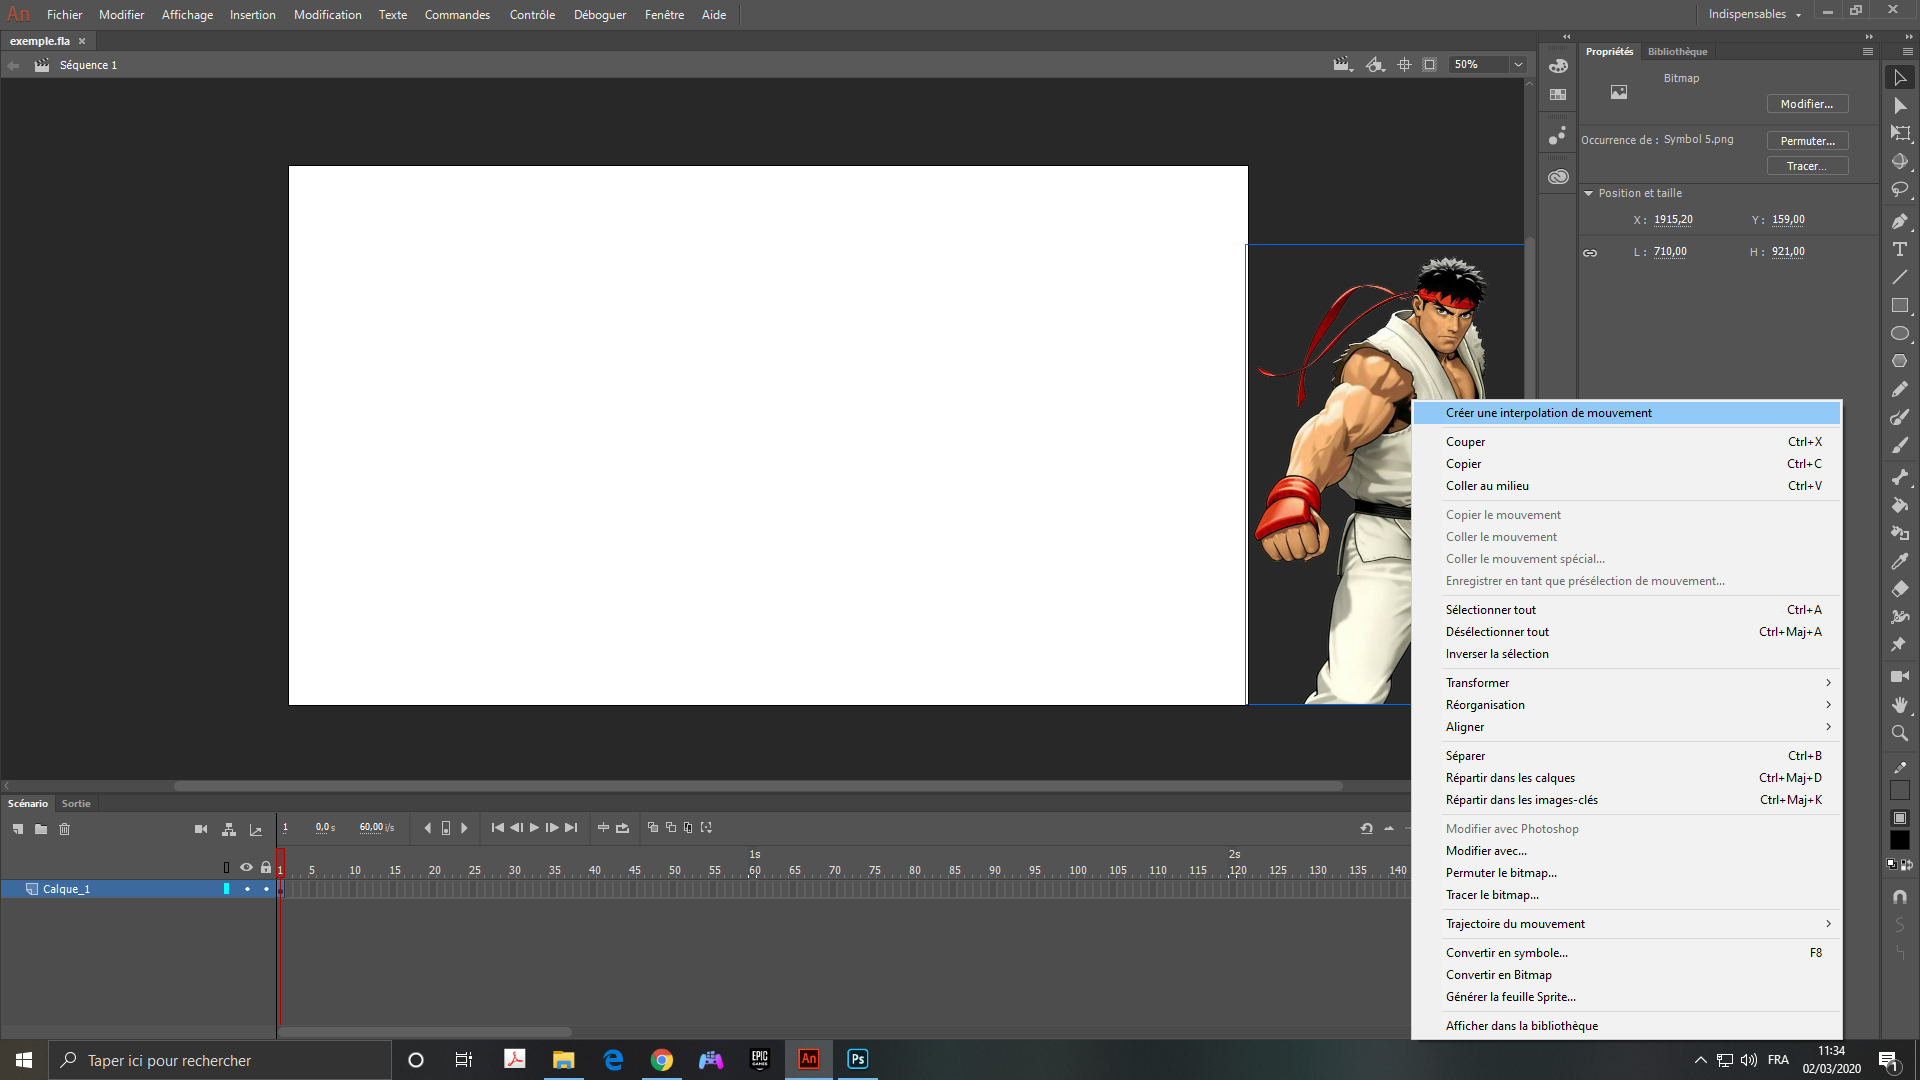Viewport: 1920px width, 1080px height.
Task: Click the black fill color swatch
Action: (1900, 841)
